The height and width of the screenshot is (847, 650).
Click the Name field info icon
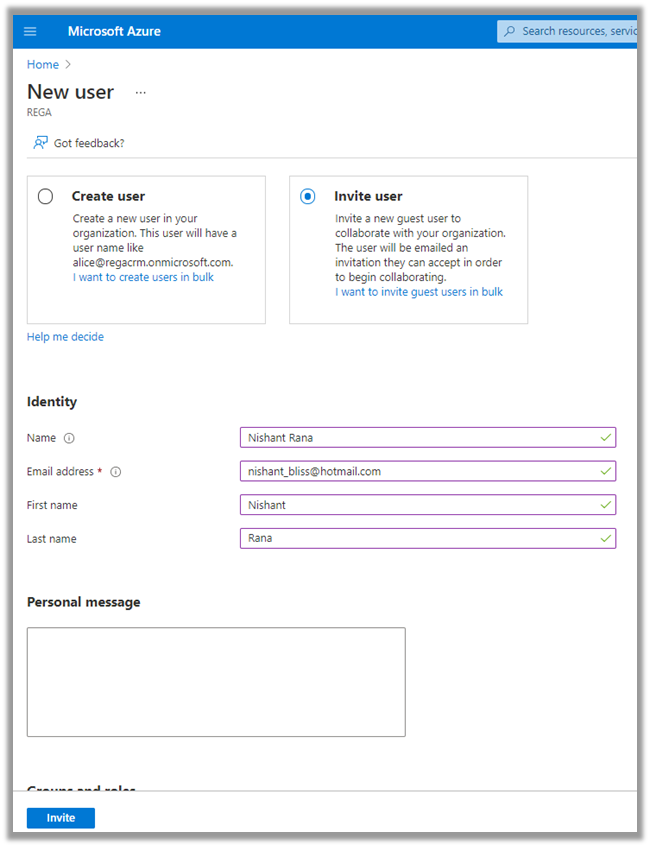(x=69, y=438)
